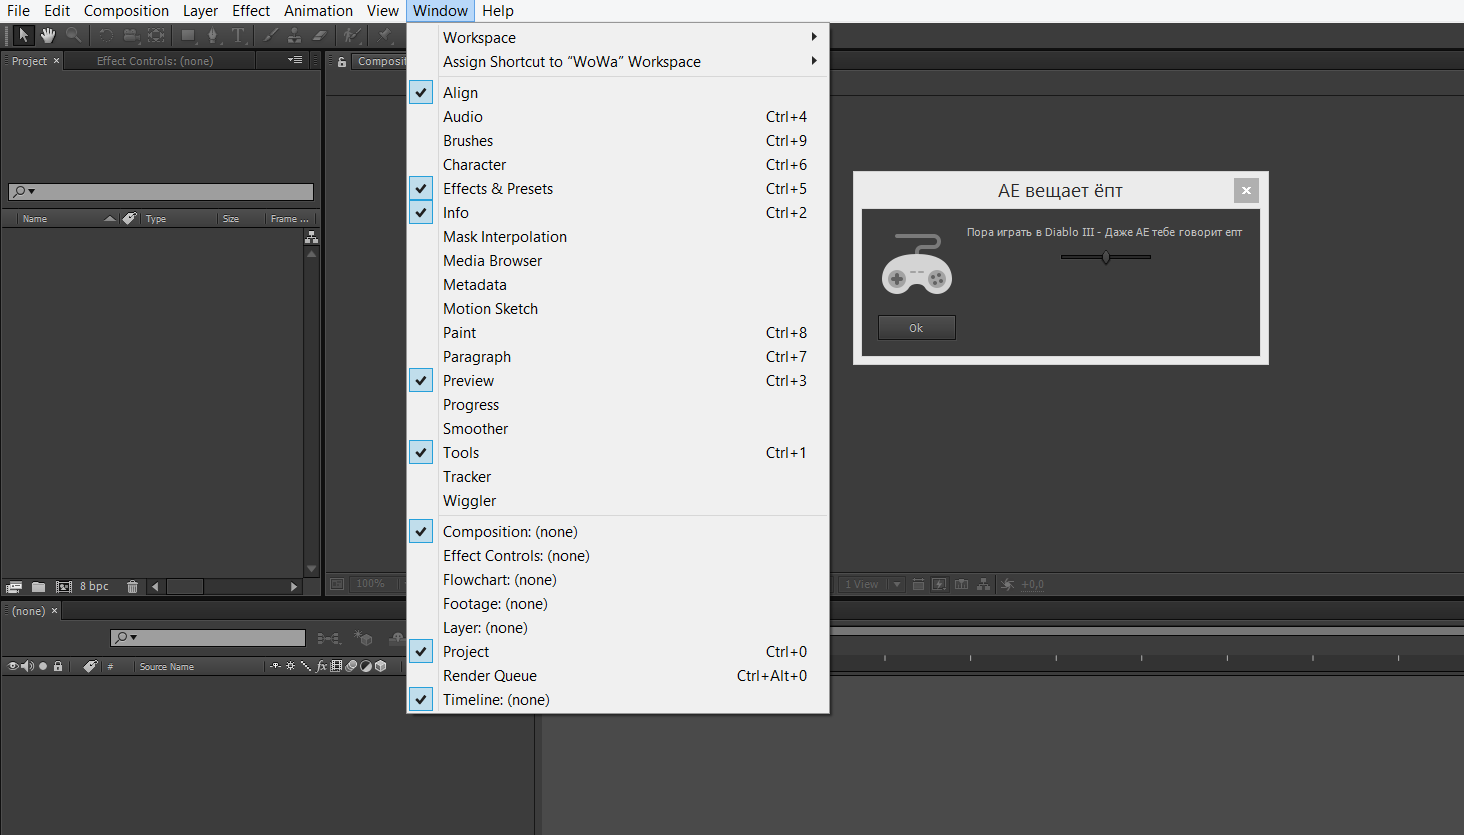Screen dimensions: 1464x835
Task: Click Draft 3D icon in timeline
Action: [x=364, y=638]
